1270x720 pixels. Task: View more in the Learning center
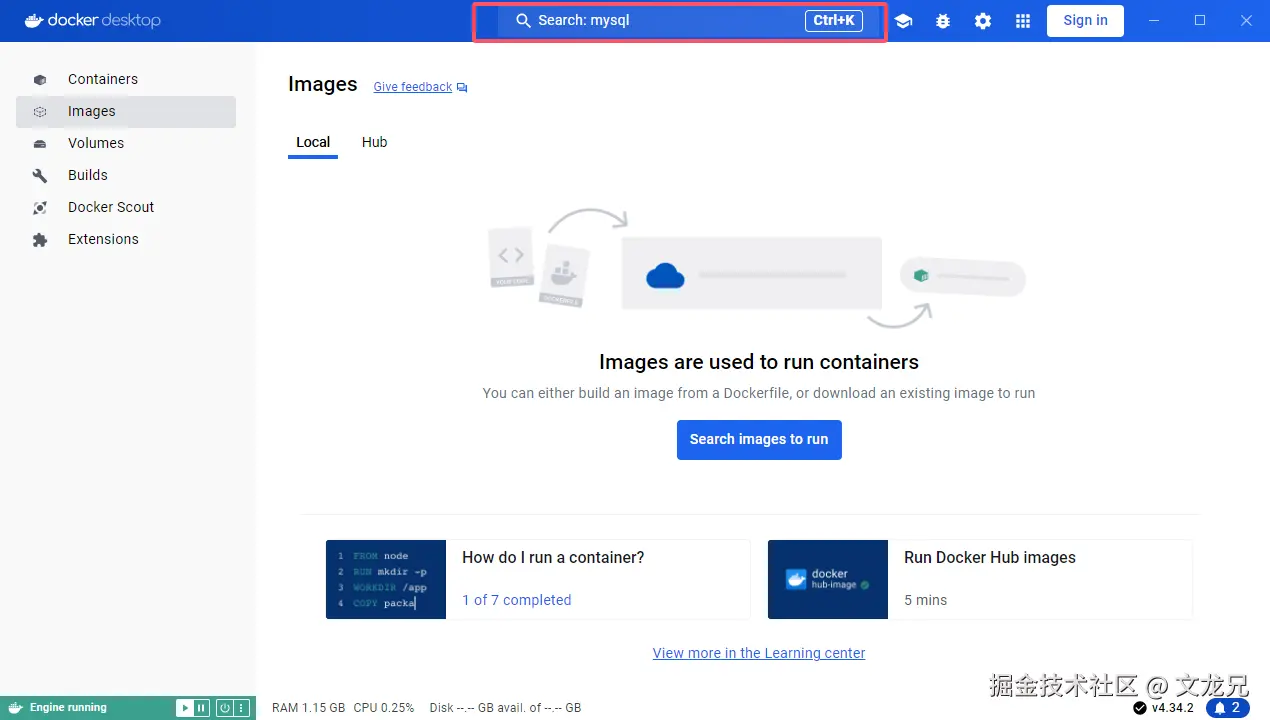click(x=759, y=653)
